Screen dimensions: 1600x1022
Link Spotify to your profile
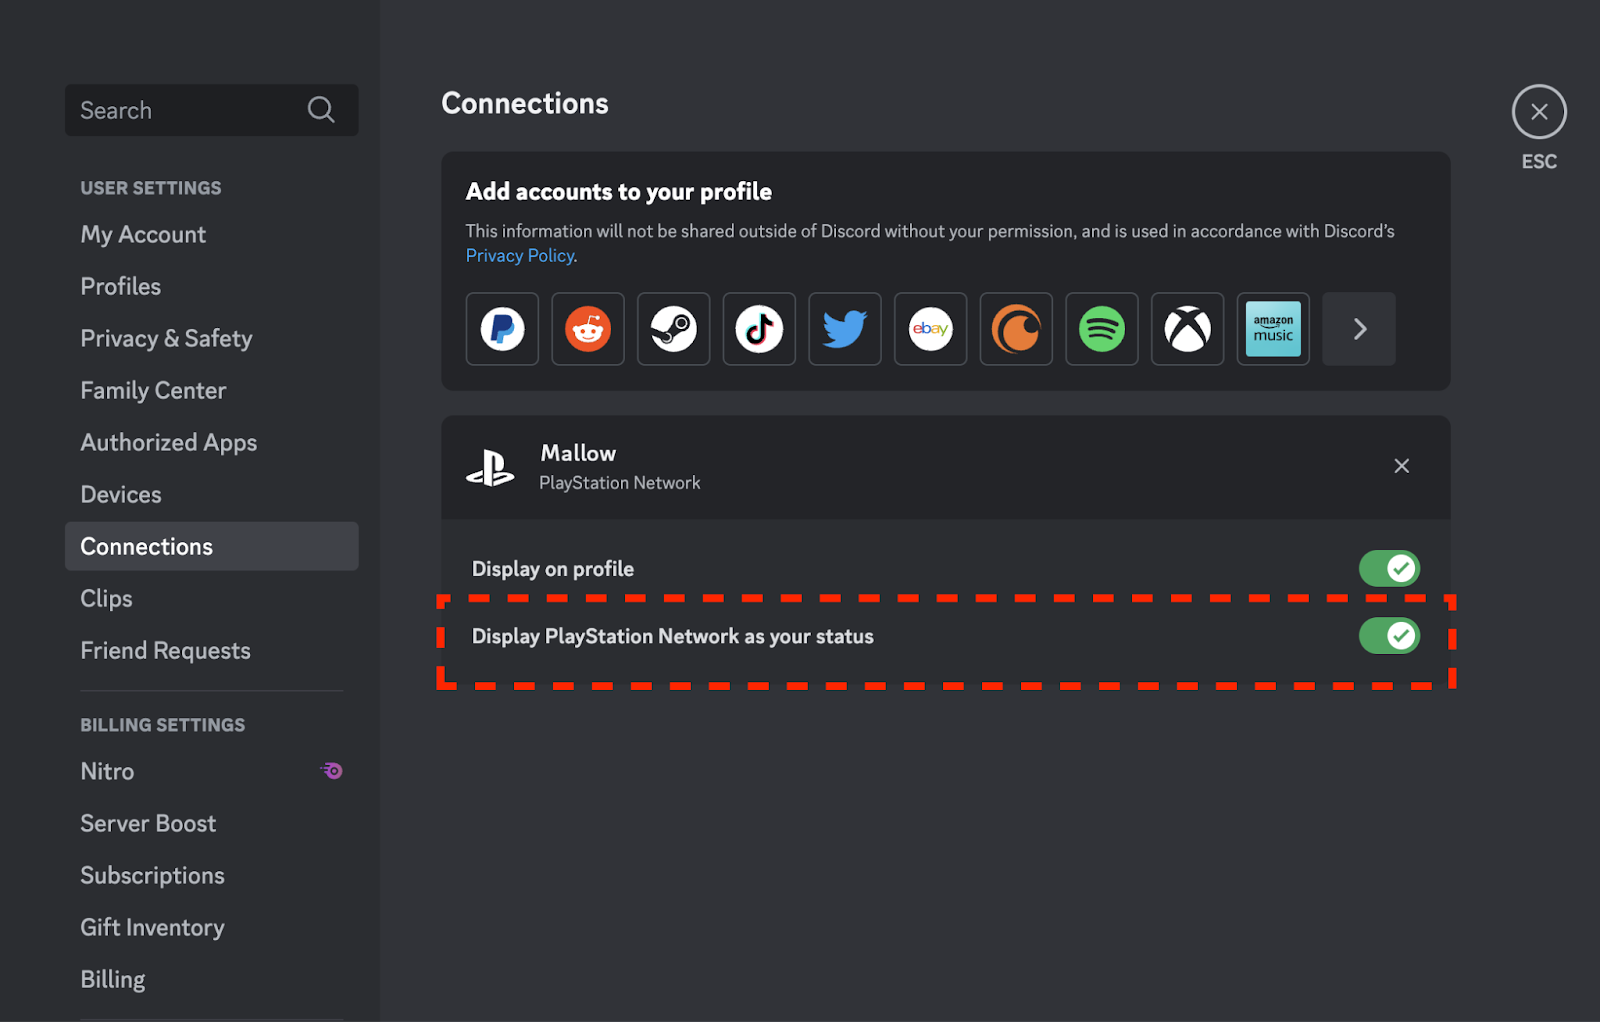coord(1101,329)
